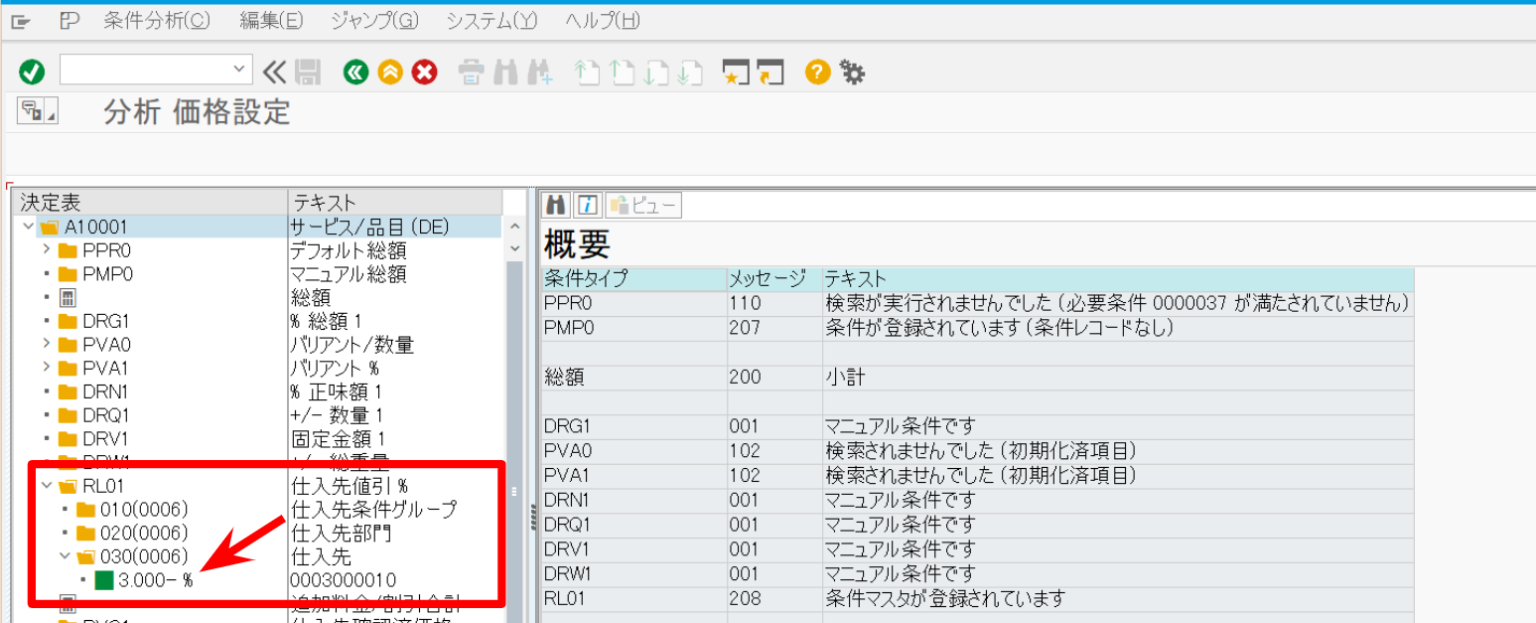Click the calculator icon in the 総額 tree row
This screenshot has height=623, width=1536.
[67, 297]
